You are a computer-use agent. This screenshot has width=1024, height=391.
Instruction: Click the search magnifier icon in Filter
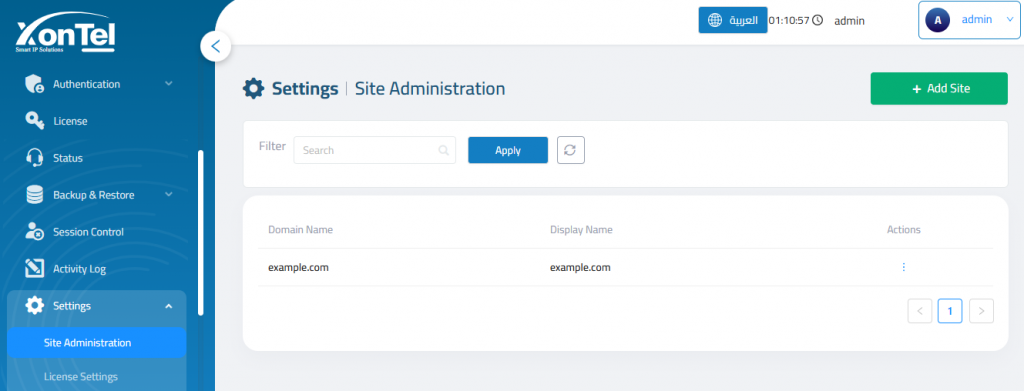[x=443, y=150]
